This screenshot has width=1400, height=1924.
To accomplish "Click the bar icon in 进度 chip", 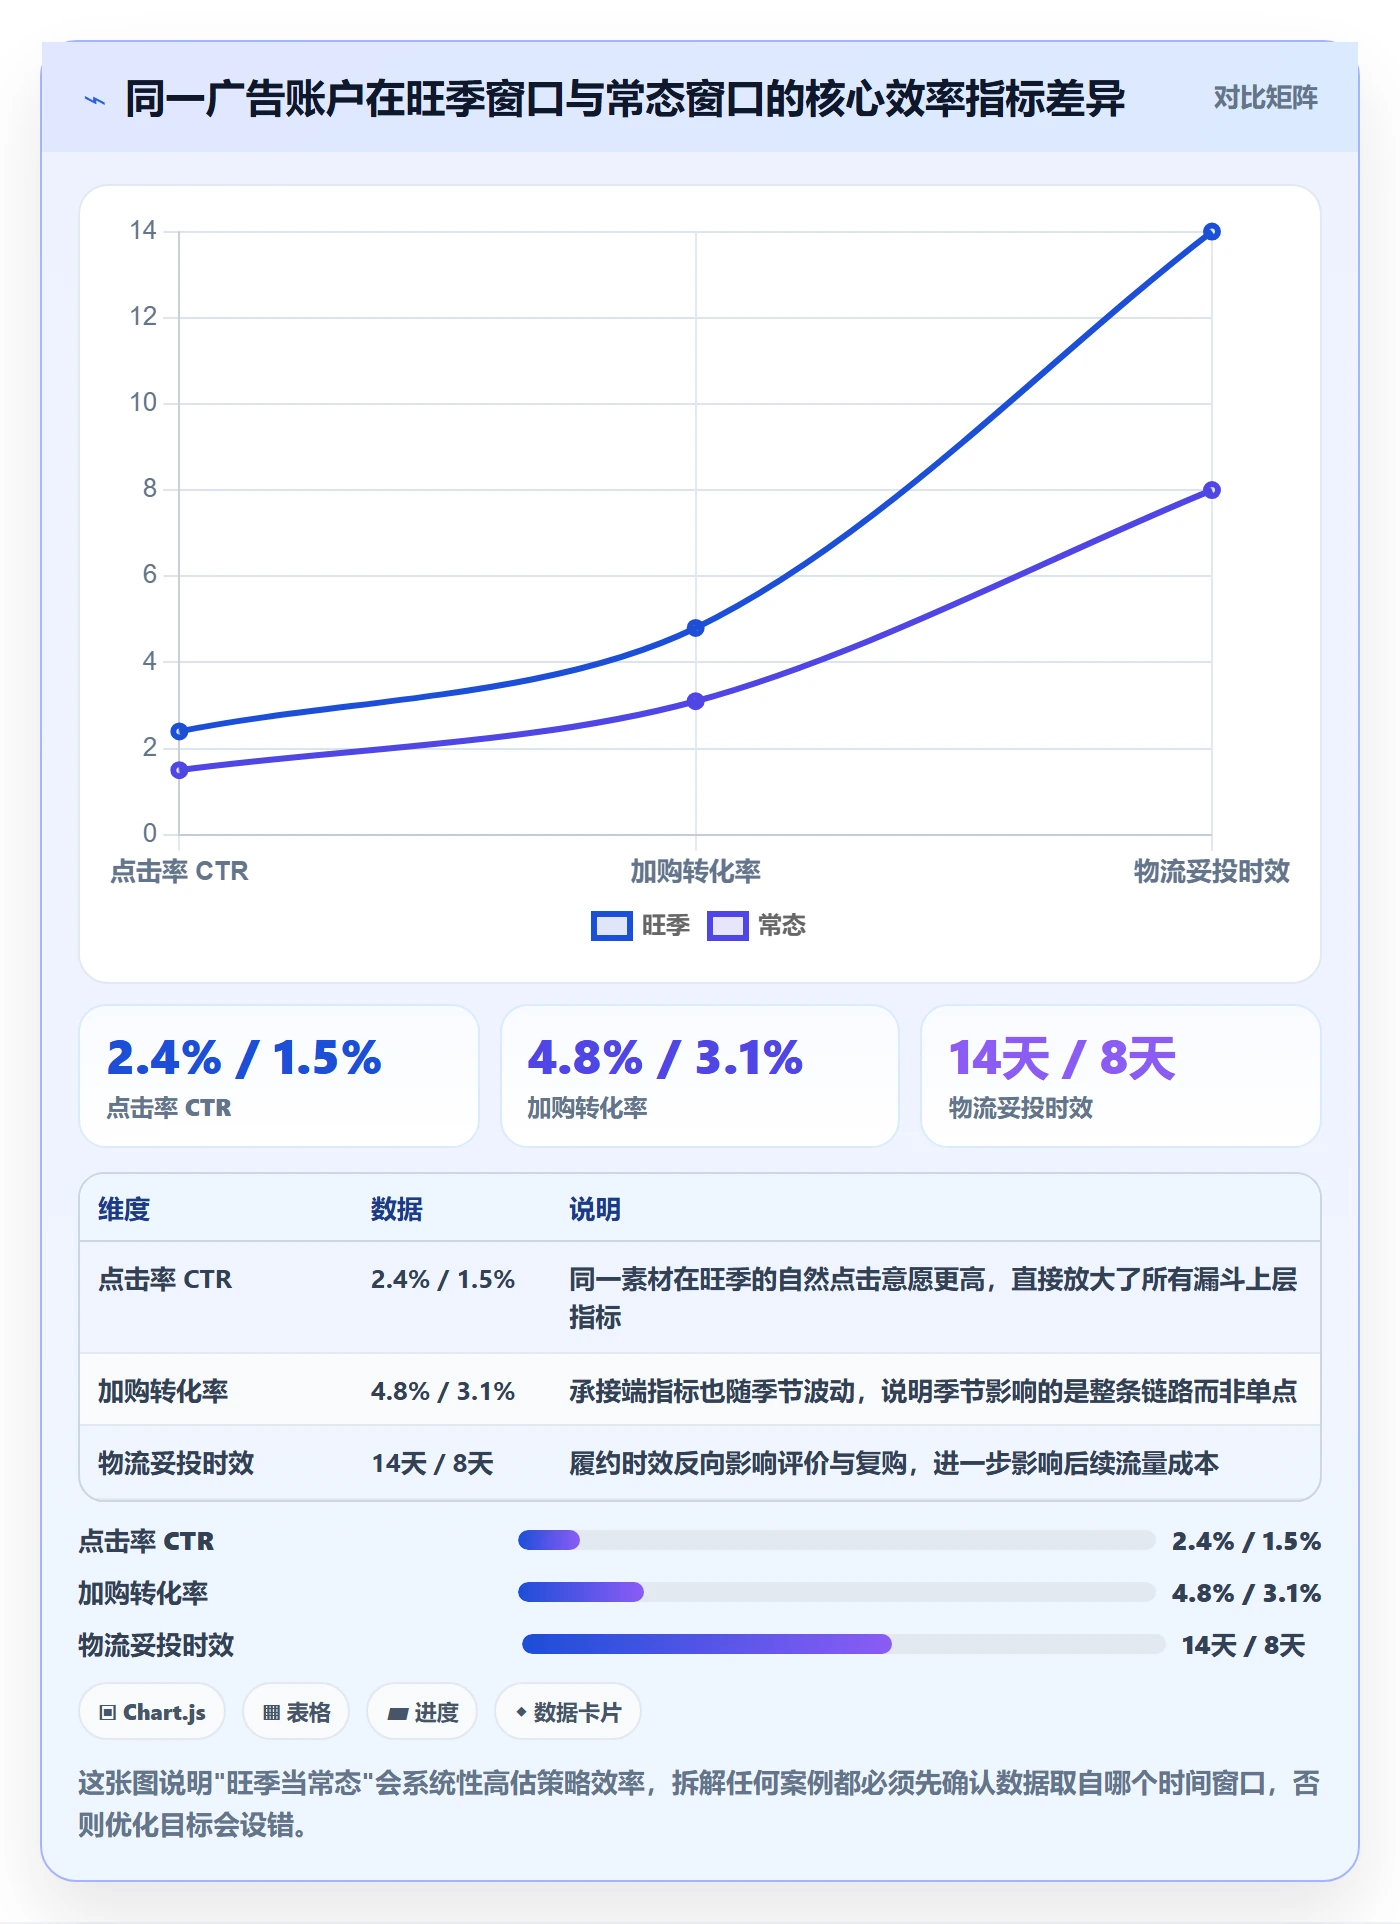I will tap(397, 1714).
